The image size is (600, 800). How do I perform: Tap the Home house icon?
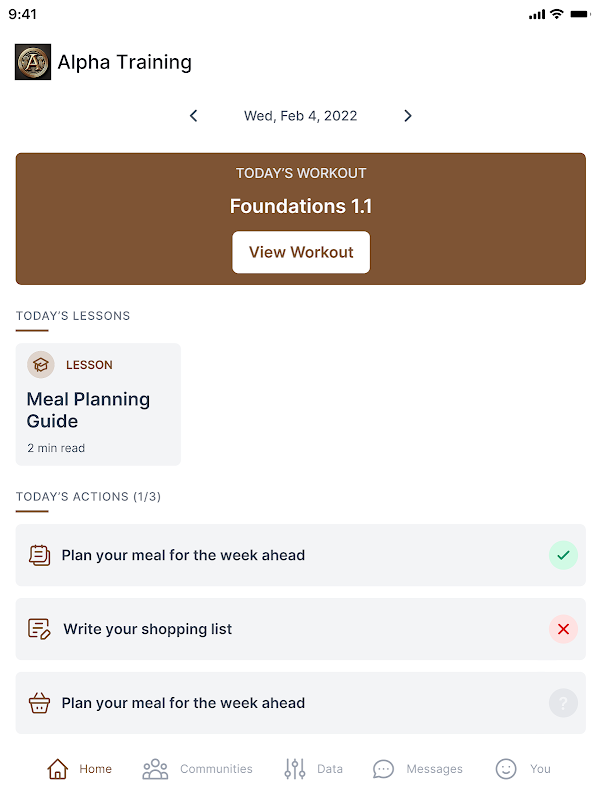pos(58,769)
